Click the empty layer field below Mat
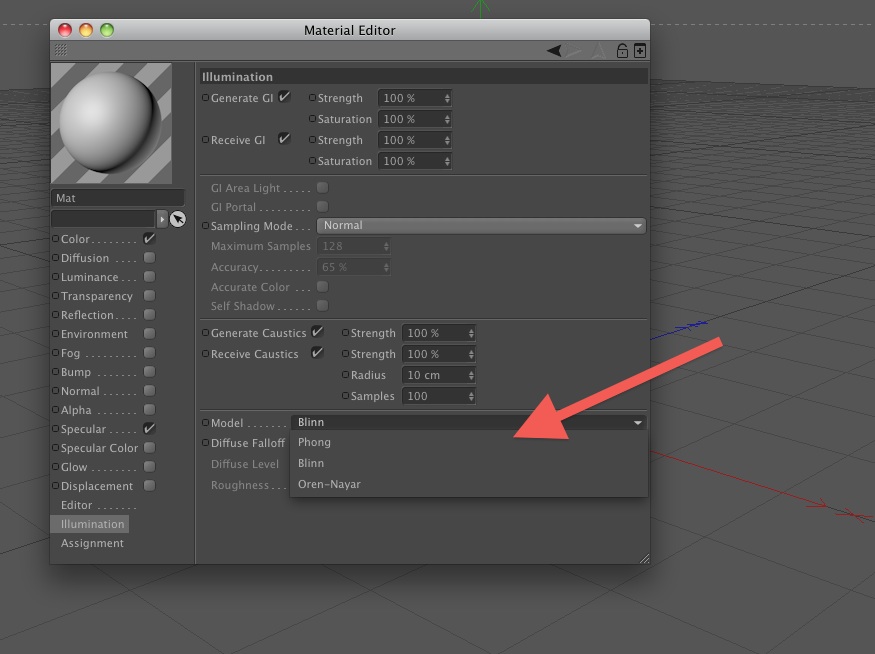Viewport: 875px width, 654px height. pos(103,219)
